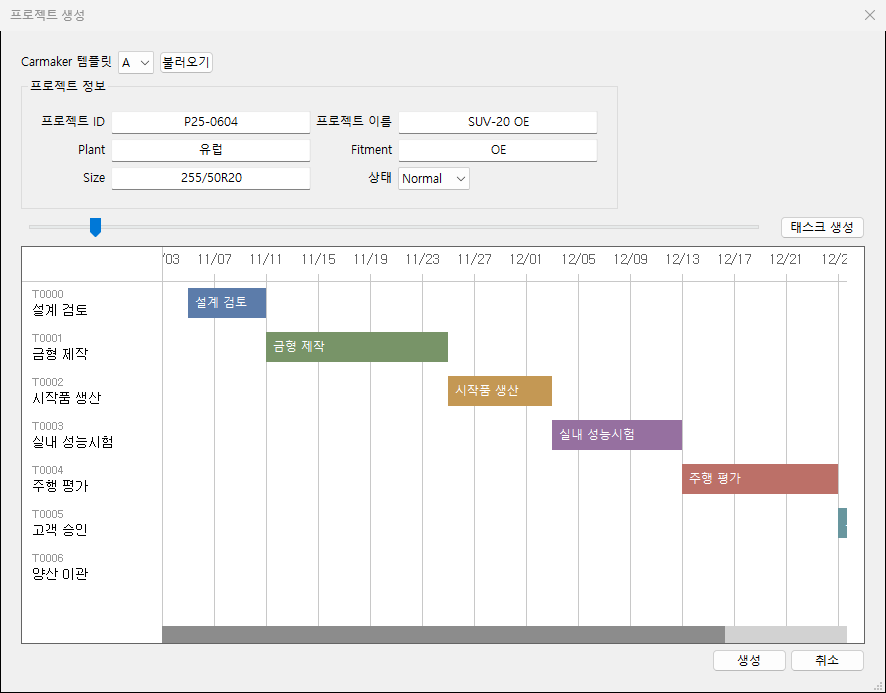The image size is (886, 693).
Task: Click the light scrollbar track right of thumb
Action: pos(786,634)
